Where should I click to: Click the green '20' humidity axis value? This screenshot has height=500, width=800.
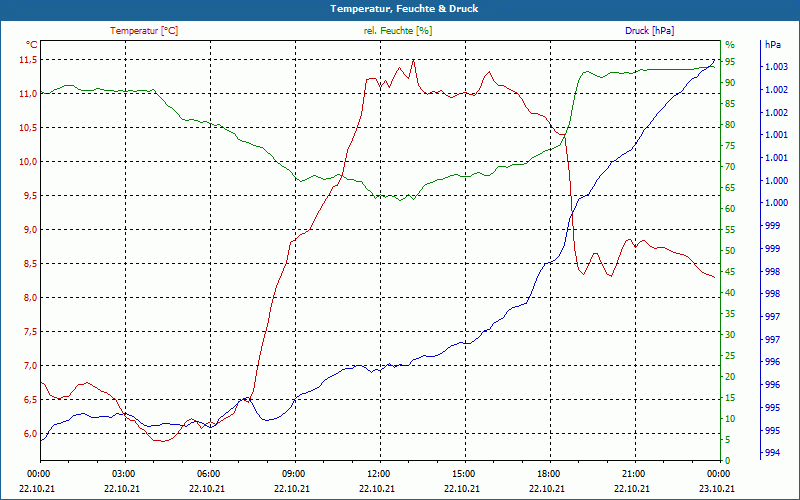tap(730, 377)
